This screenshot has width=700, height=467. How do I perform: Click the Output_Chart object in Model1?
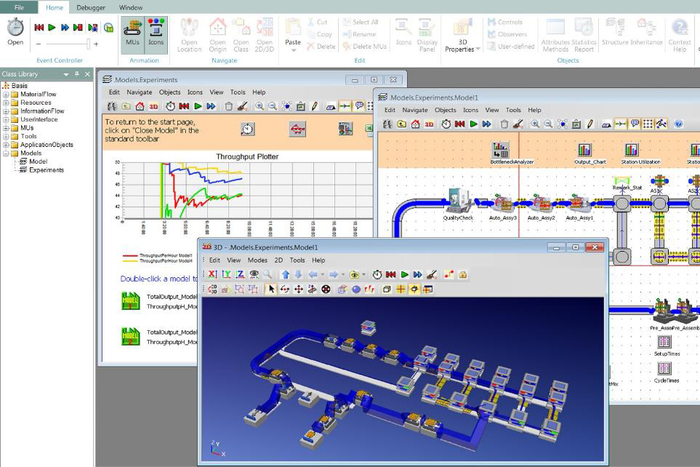tap(584, 150)
